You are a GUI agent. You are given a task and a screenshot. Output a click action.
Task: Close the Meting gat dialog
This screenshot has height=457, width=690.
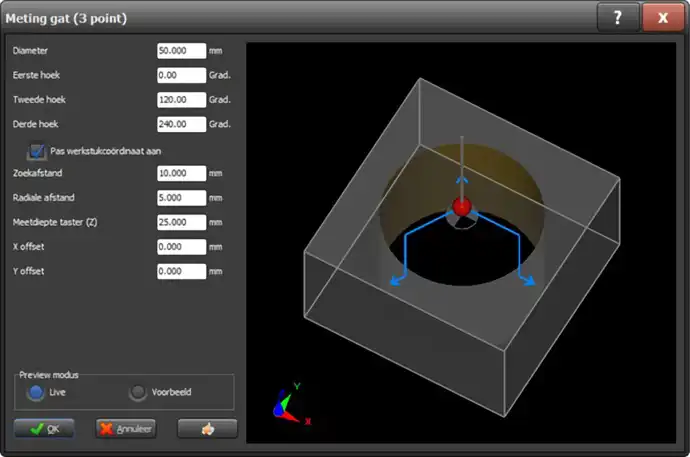(663, 18)
